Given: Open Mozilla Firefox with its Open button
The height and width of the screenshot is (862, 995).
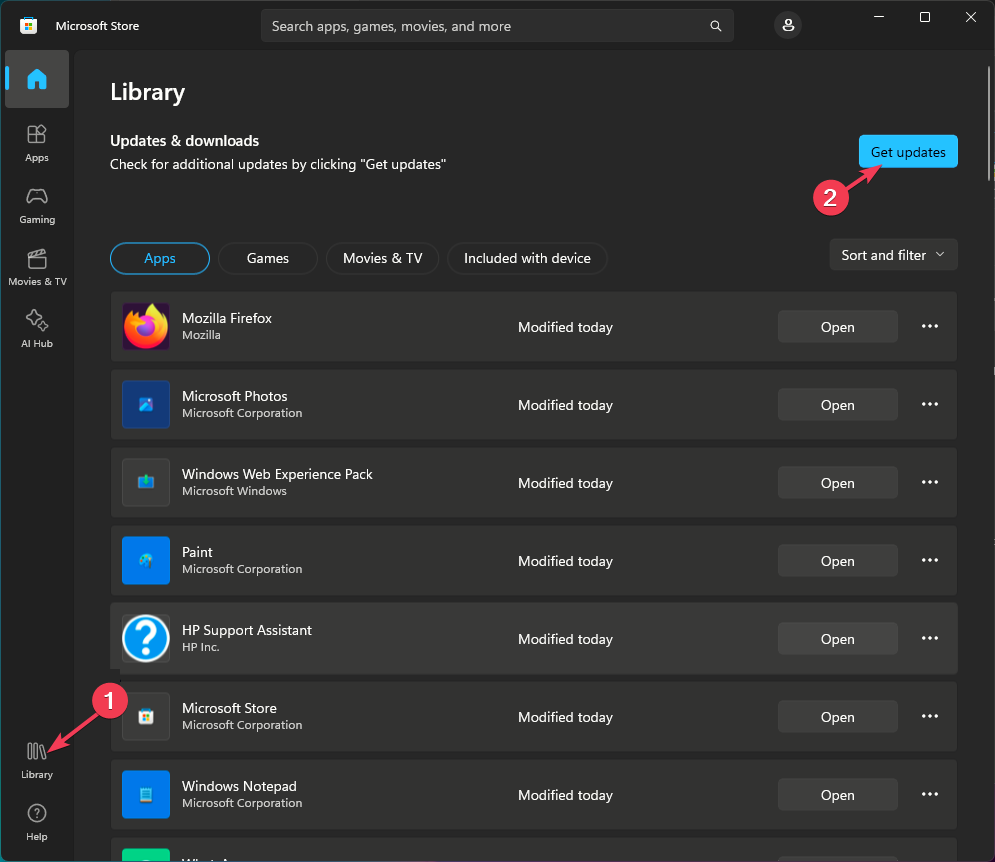Looking at the screenshot, I should 838,327.
